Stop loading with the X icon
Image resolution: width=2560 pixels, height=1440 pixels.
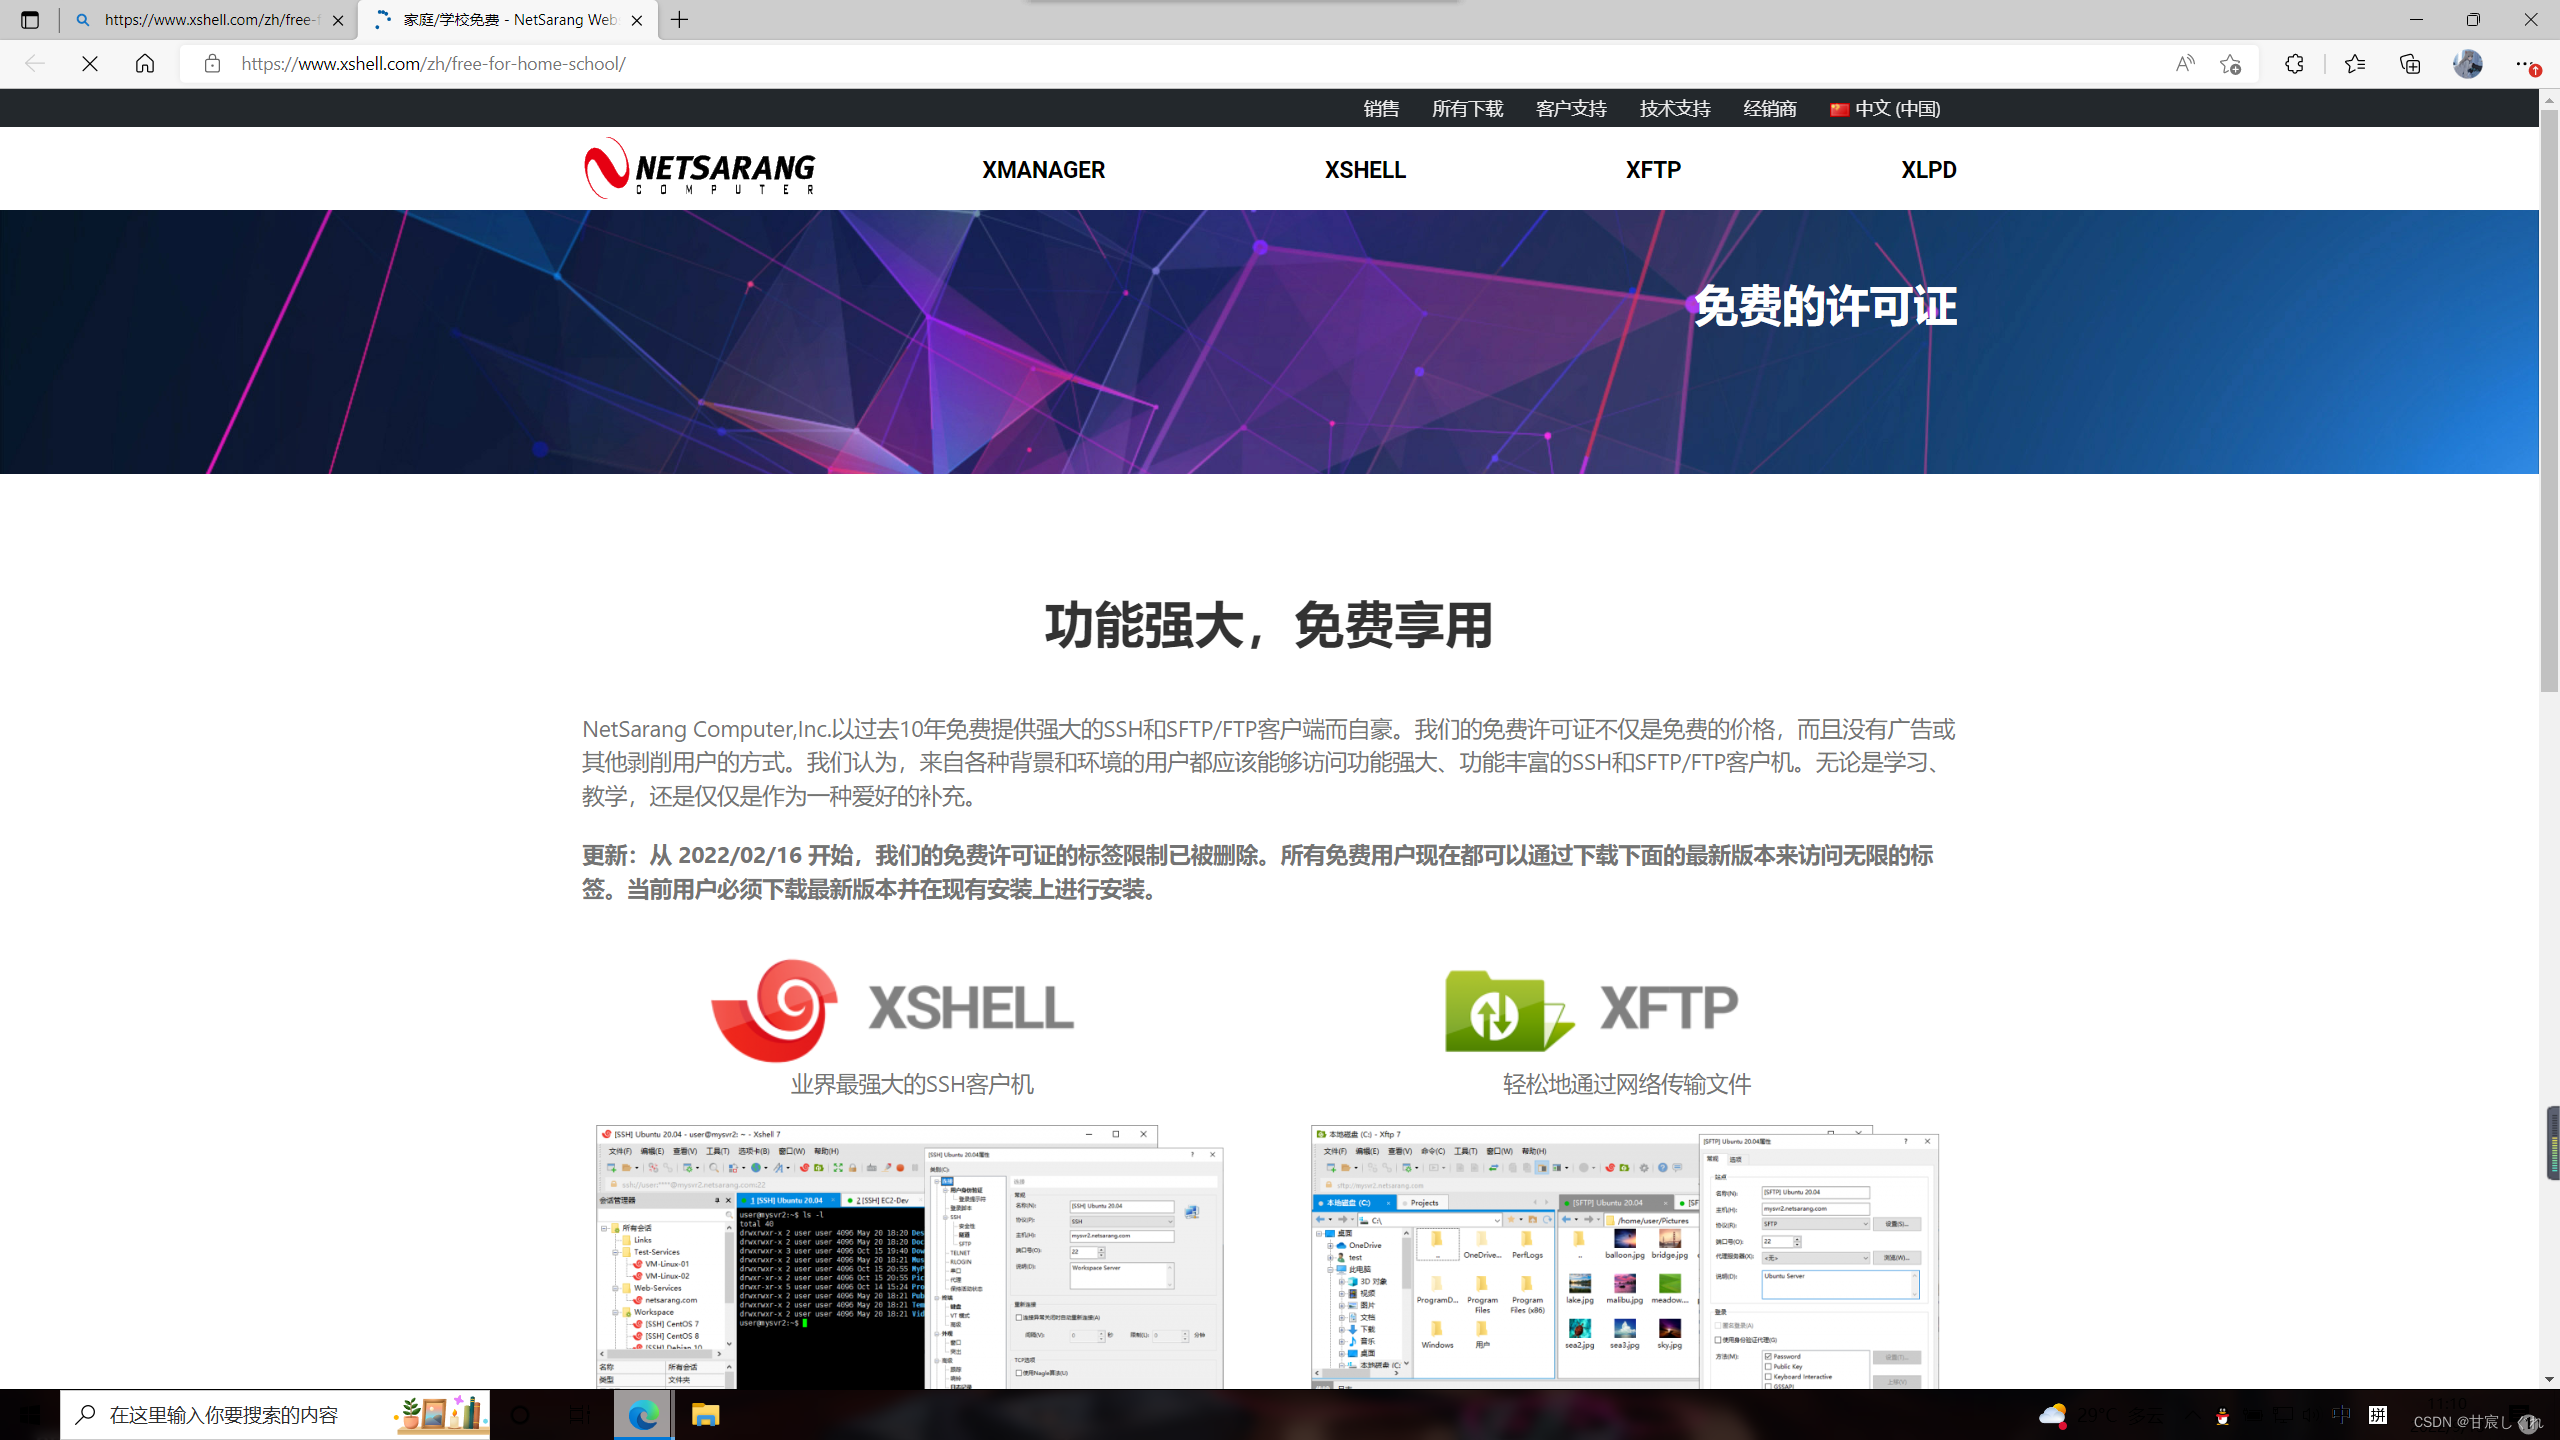pos(90,64)
